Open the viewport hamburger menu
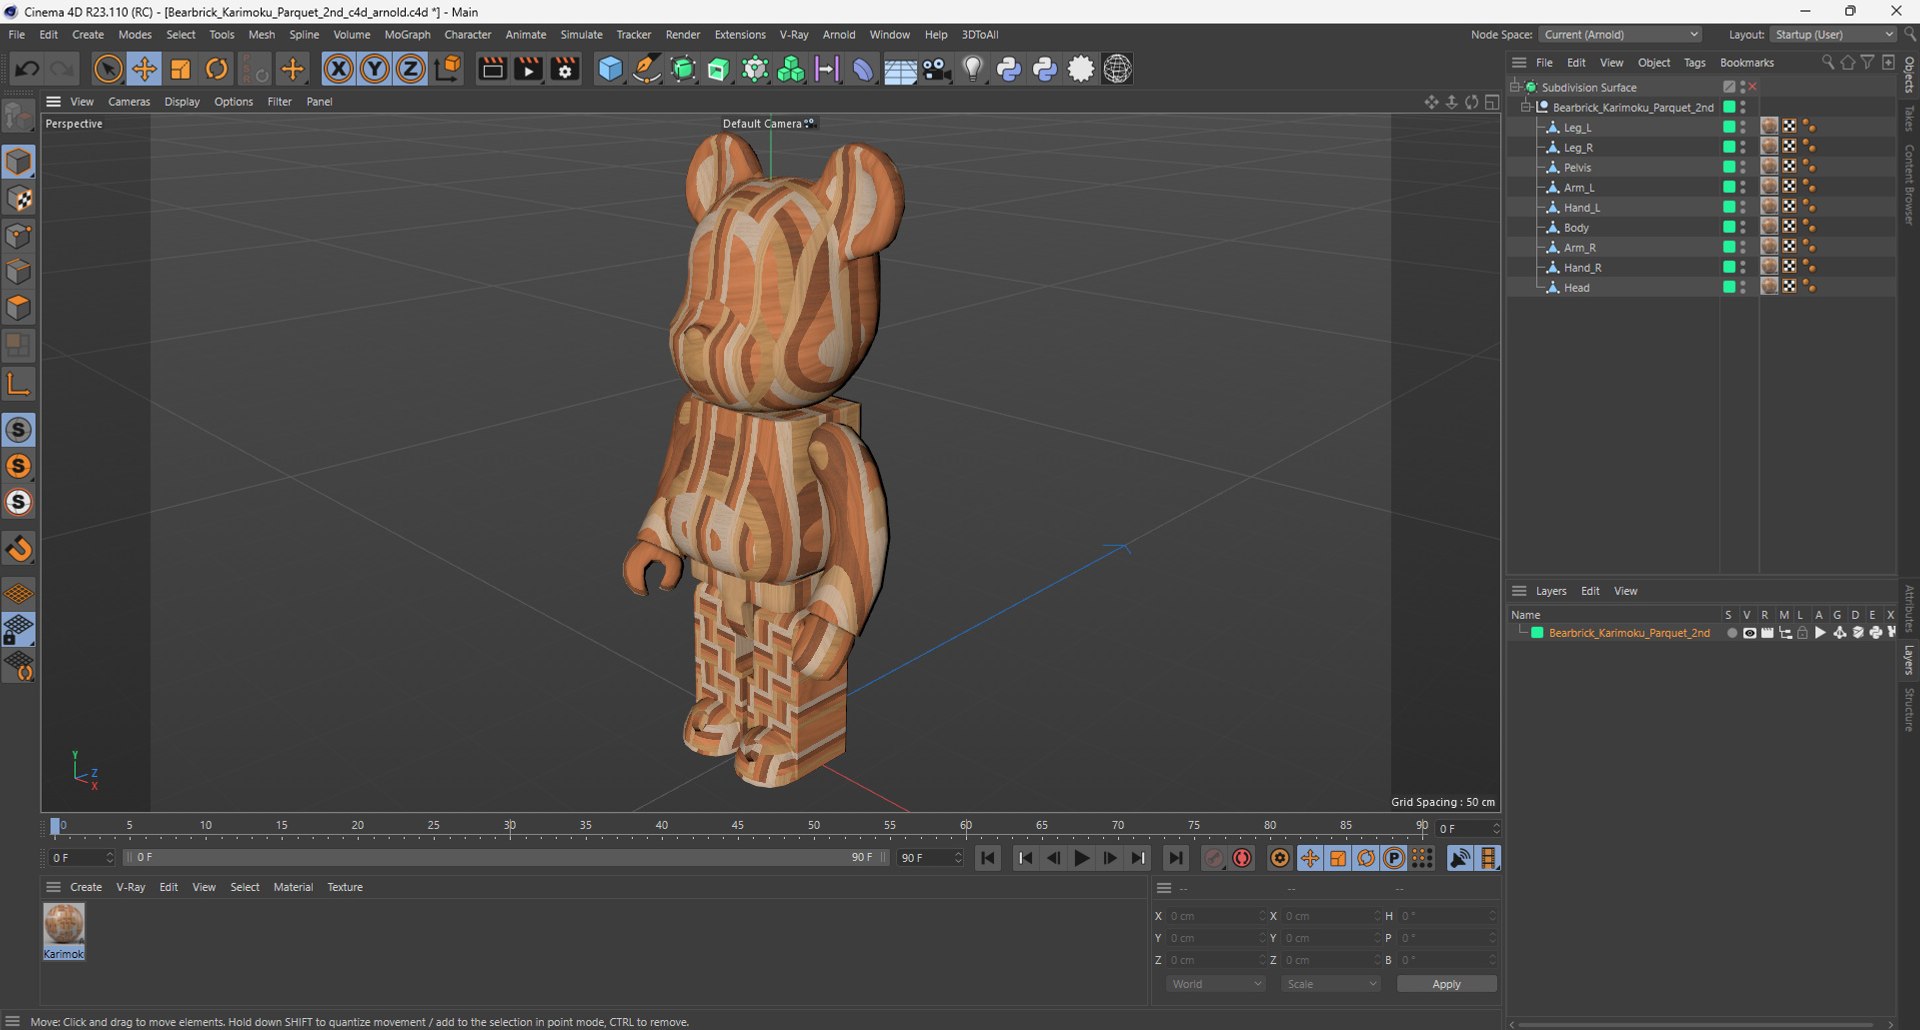1920x1030 pixels. (54, 101)
